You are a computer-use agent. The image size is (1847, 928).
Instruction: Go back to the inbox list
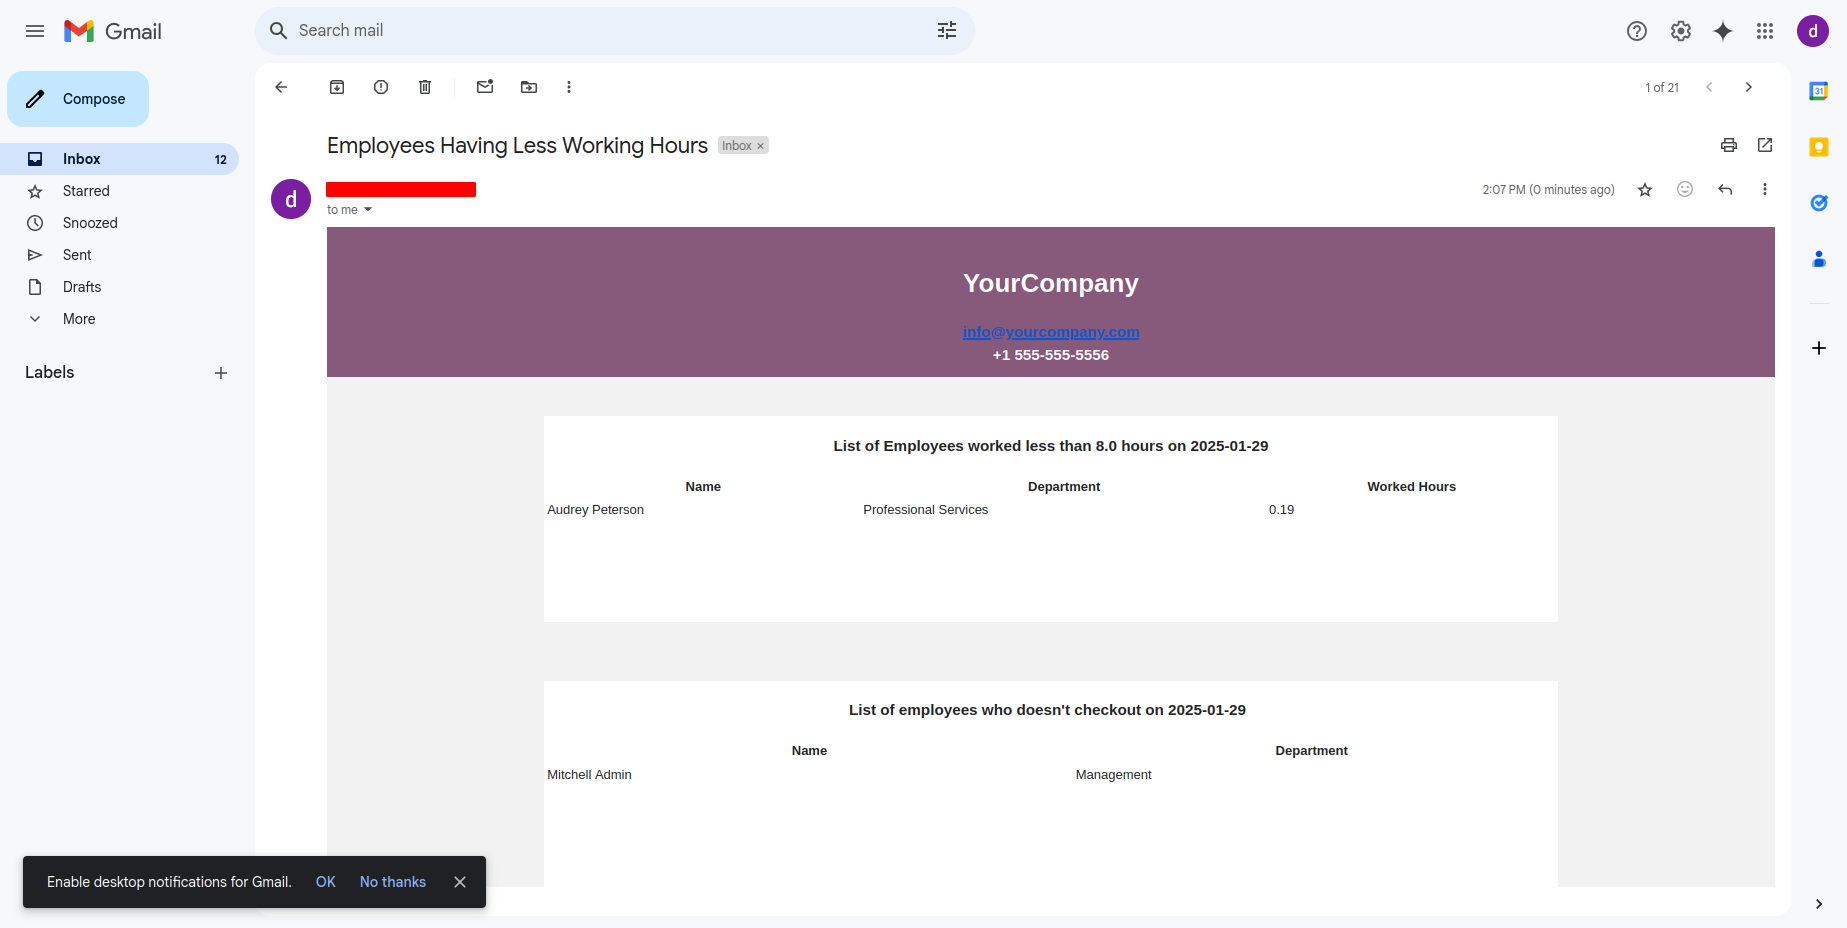tap(281, 87)
